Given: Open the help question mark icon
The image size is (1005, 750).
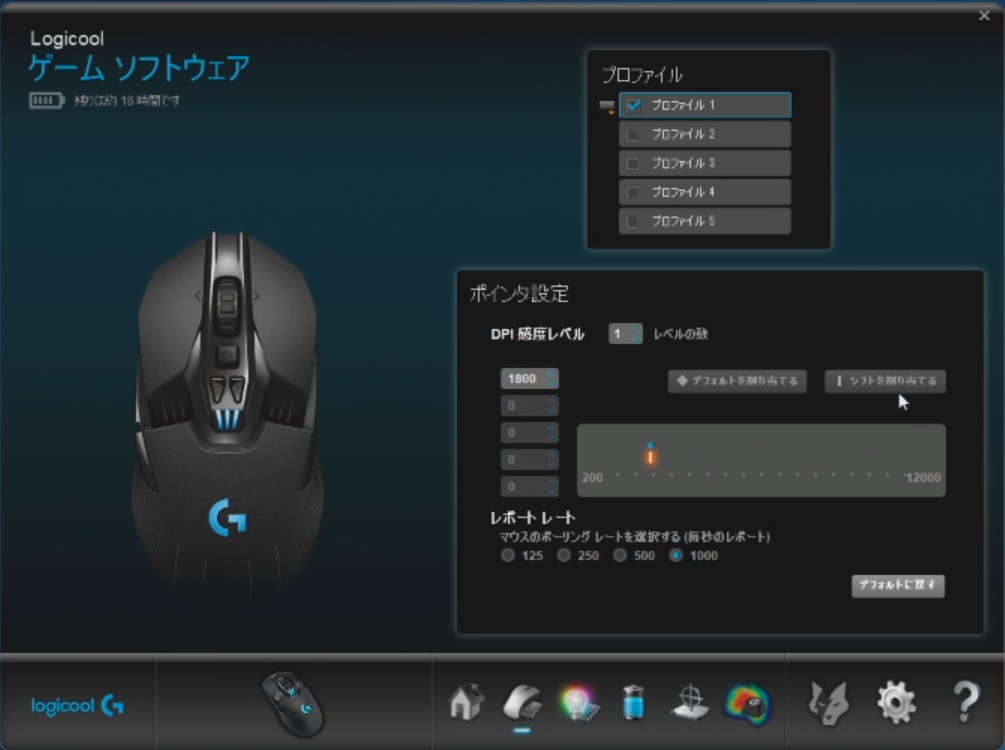Looking at the screenshot, I should point(966,703).
